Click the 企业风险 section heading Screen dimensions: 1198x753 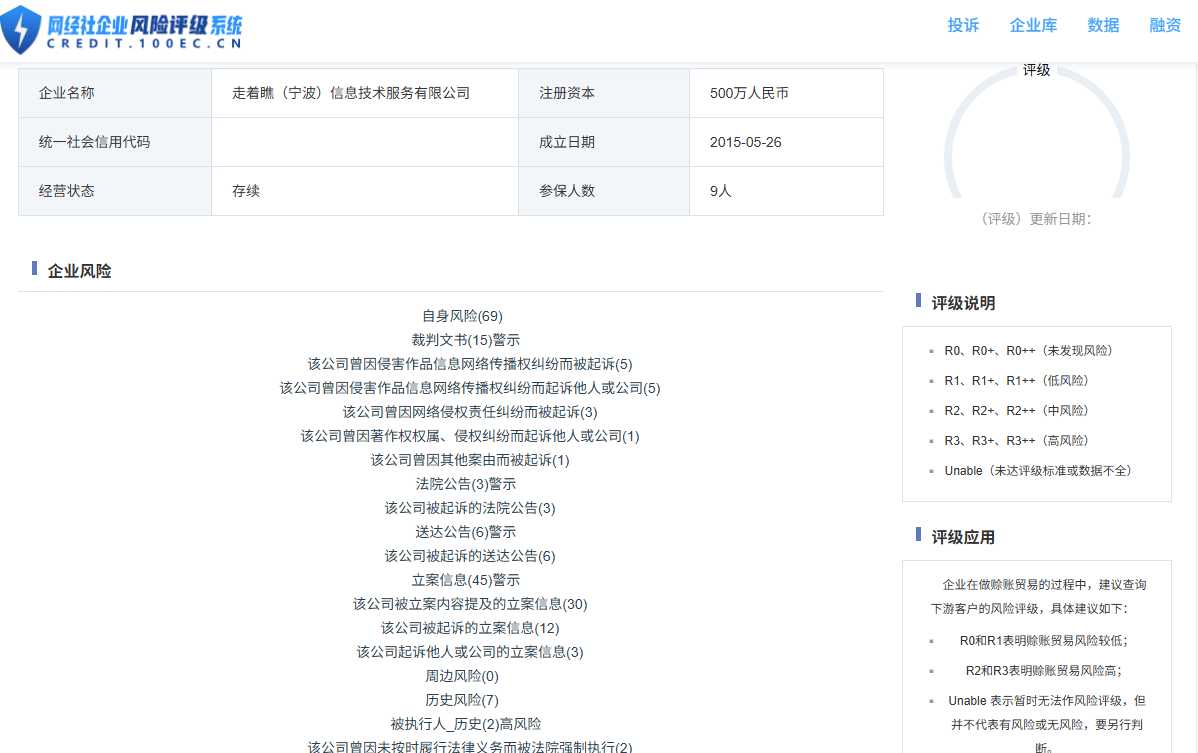click(x=79, y=271)
